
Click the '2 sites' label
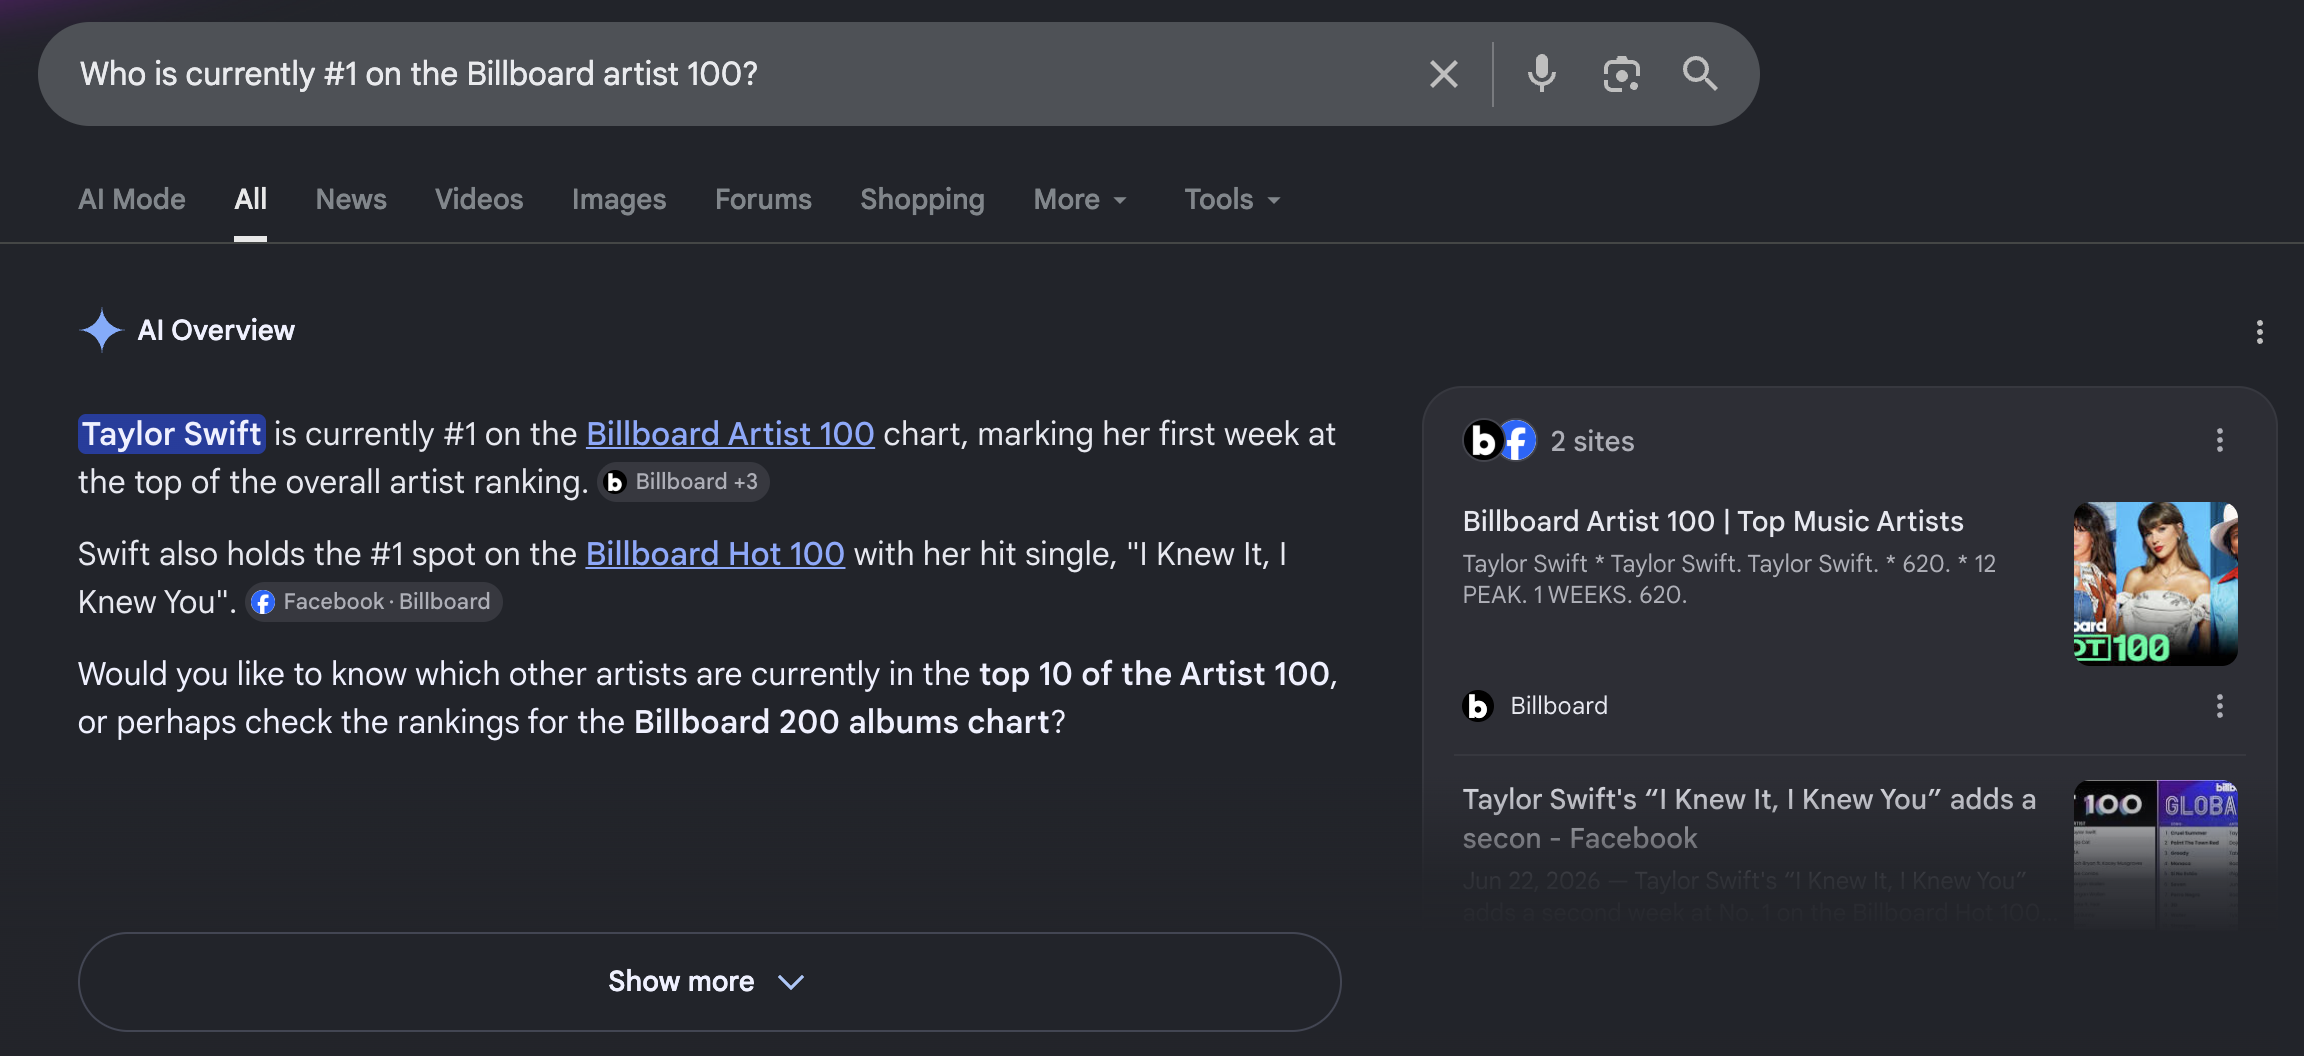(x=1592, y=441)
